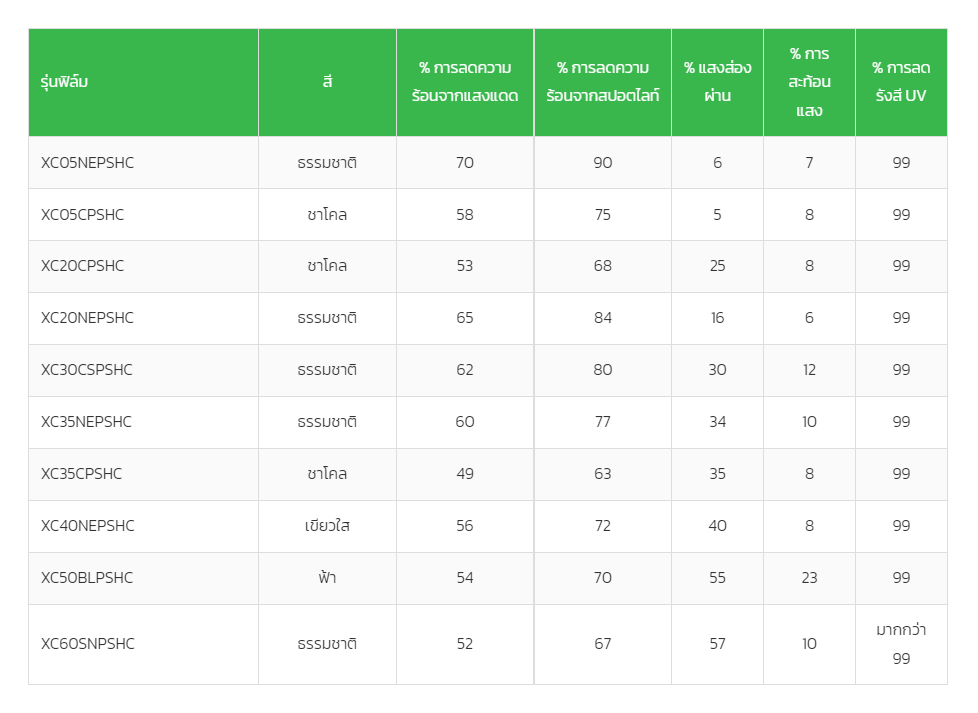Click light transmission 30 for XC30CSPSHC
Viewport: 978px width, 713px height.
coord(717,370)
